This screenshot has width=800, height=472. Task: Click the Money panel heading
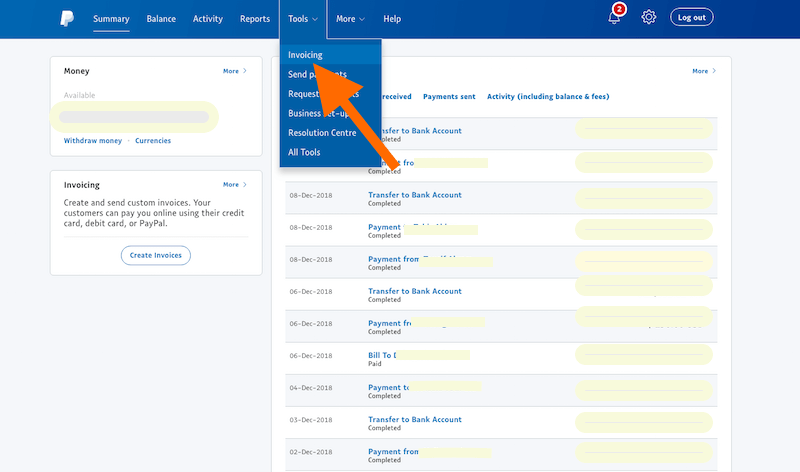(77, 71)
